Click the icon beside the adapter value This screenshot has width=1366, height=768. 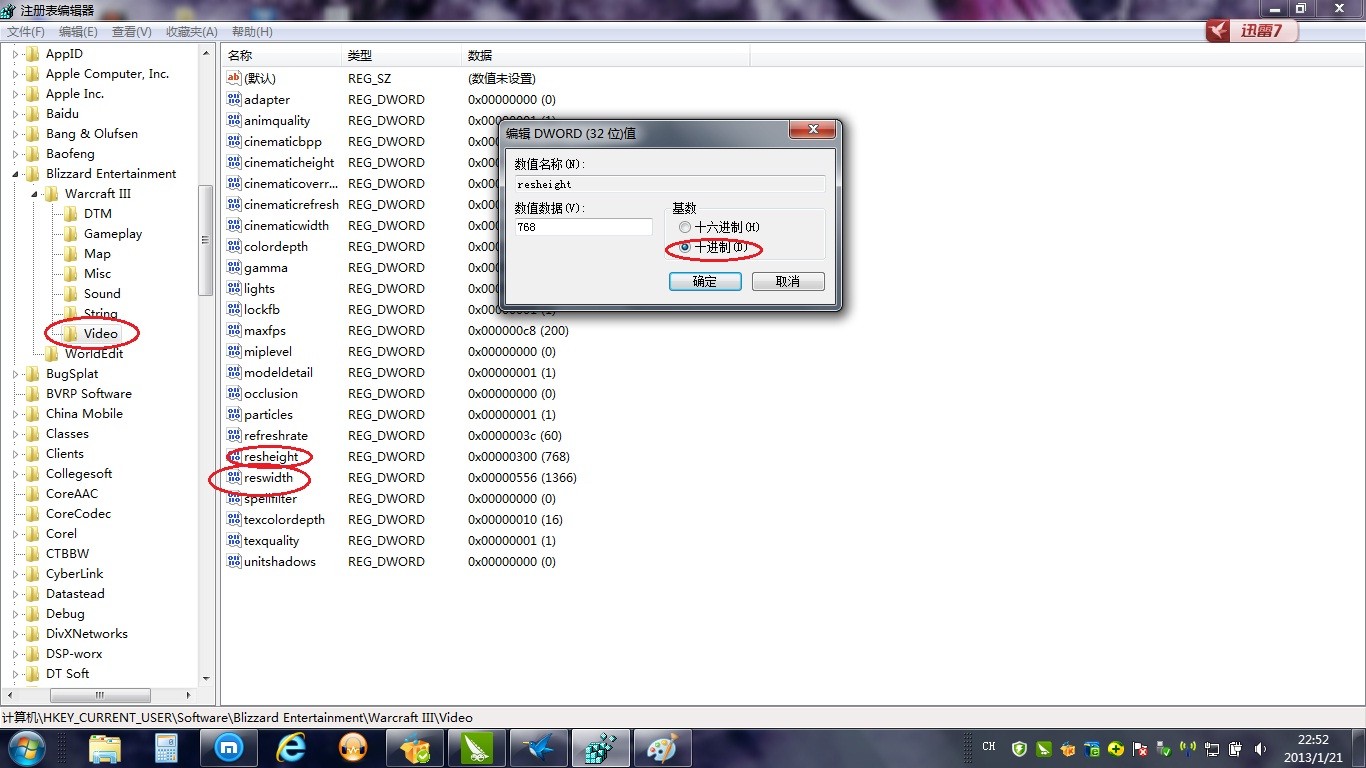235,99
